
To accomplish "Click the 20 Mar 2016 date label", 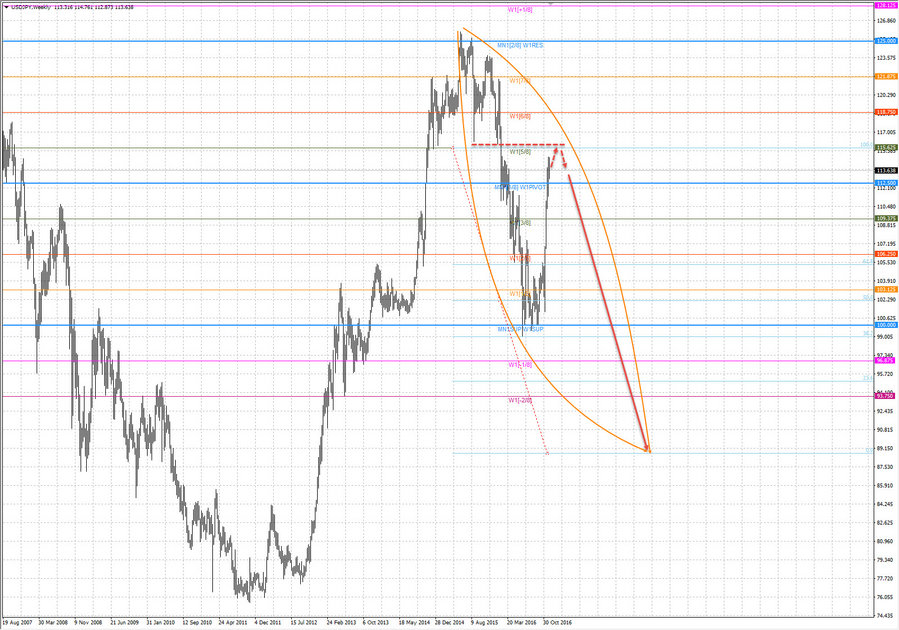I will (x=521, y=622).
